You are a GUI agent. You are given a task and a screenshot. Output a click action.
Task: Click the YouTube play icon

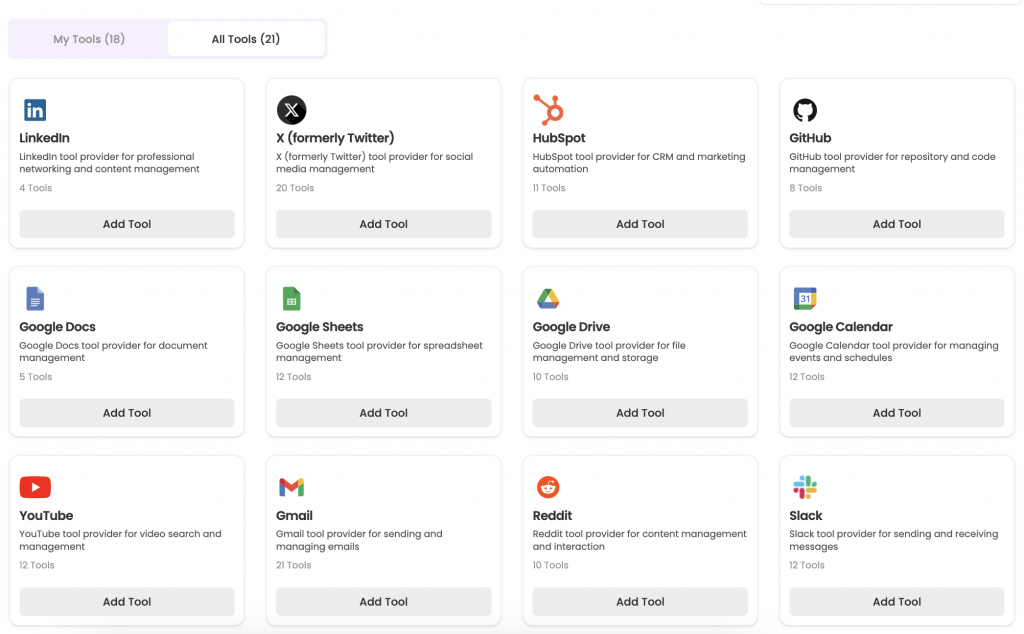[35, 487]
